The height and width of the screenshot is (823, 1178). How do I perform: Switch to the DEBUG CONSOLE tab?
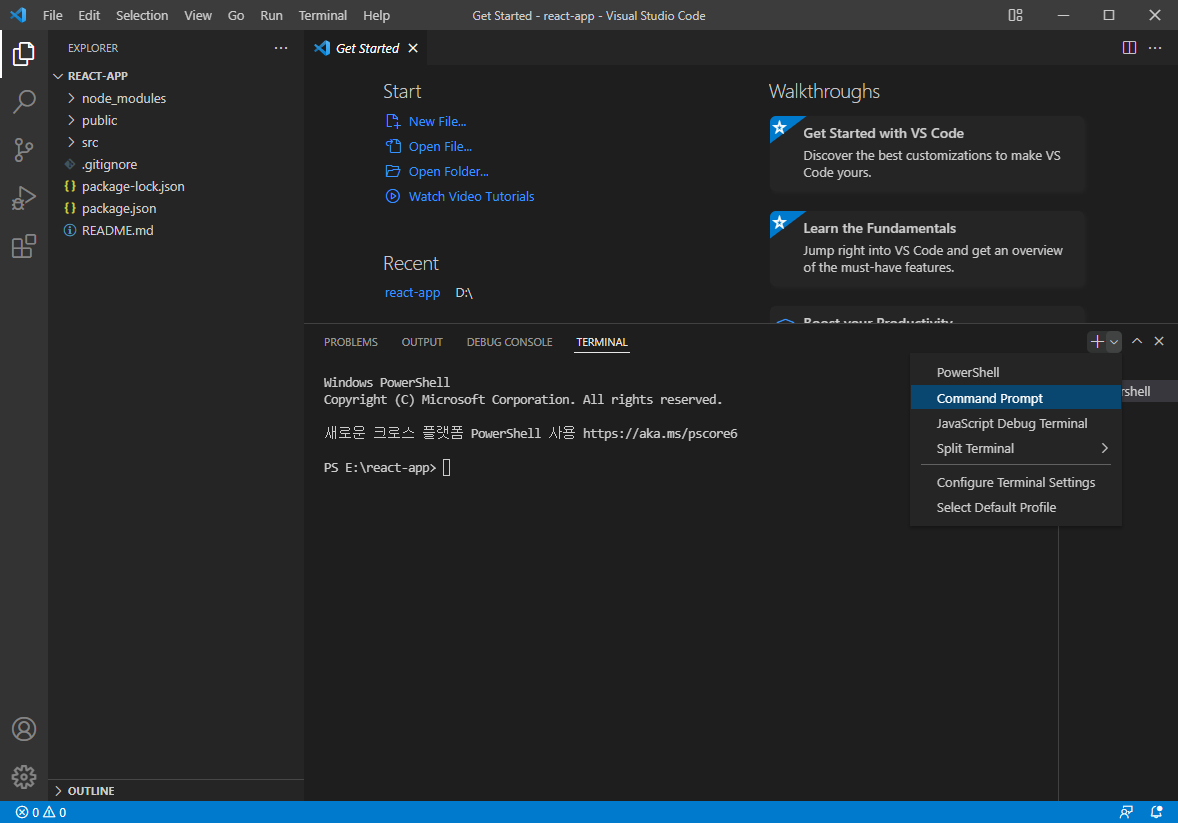click(x=509, y=342)
